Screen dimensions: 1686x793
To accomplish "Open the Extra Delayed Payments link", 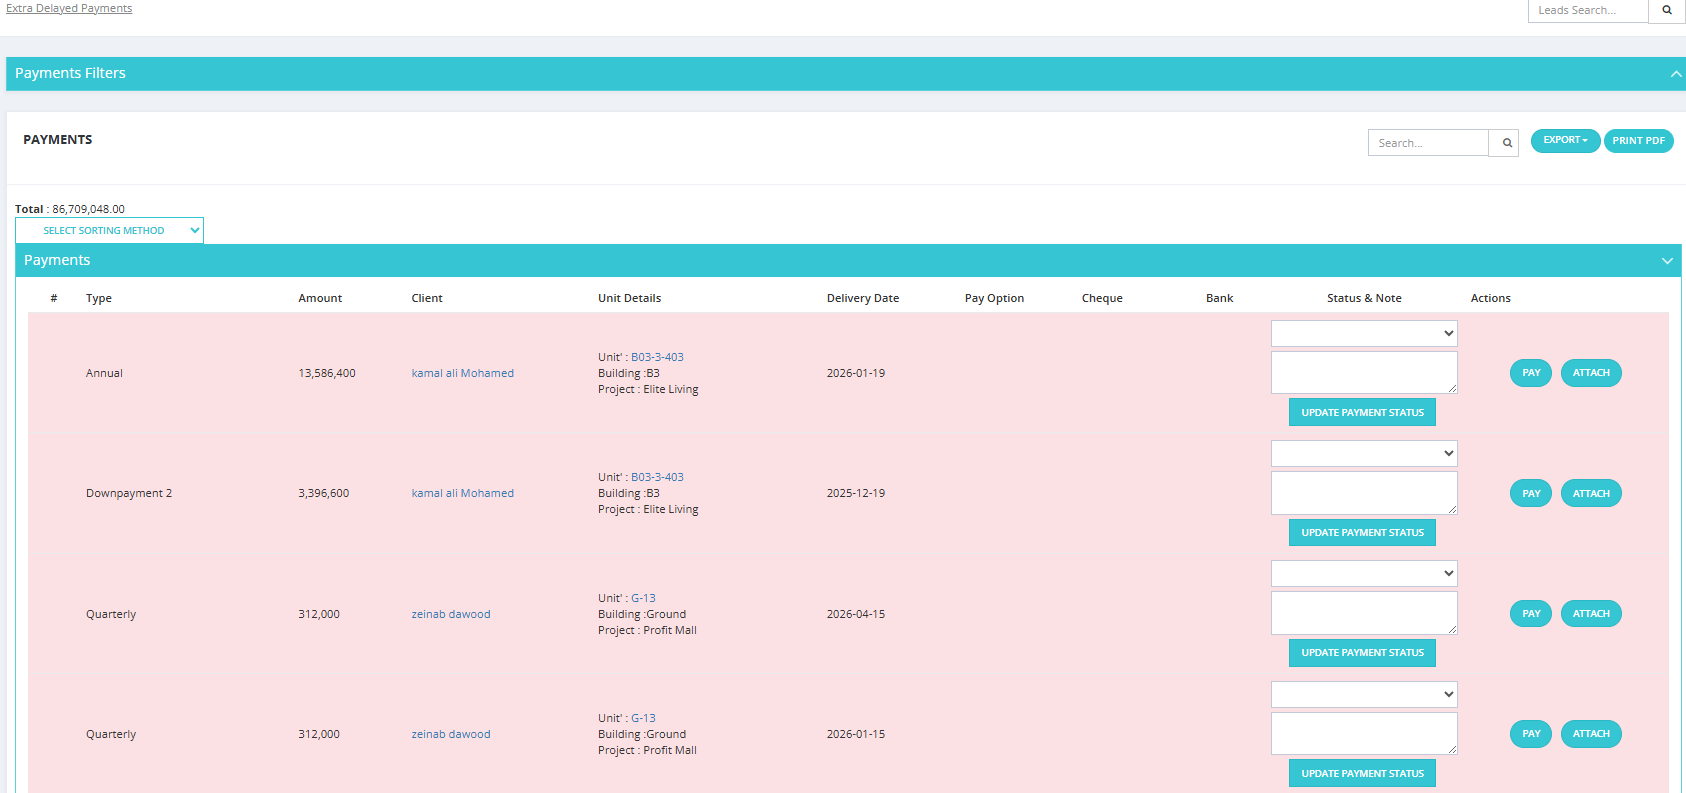I will pyautogui.click(x=69, y=8).
